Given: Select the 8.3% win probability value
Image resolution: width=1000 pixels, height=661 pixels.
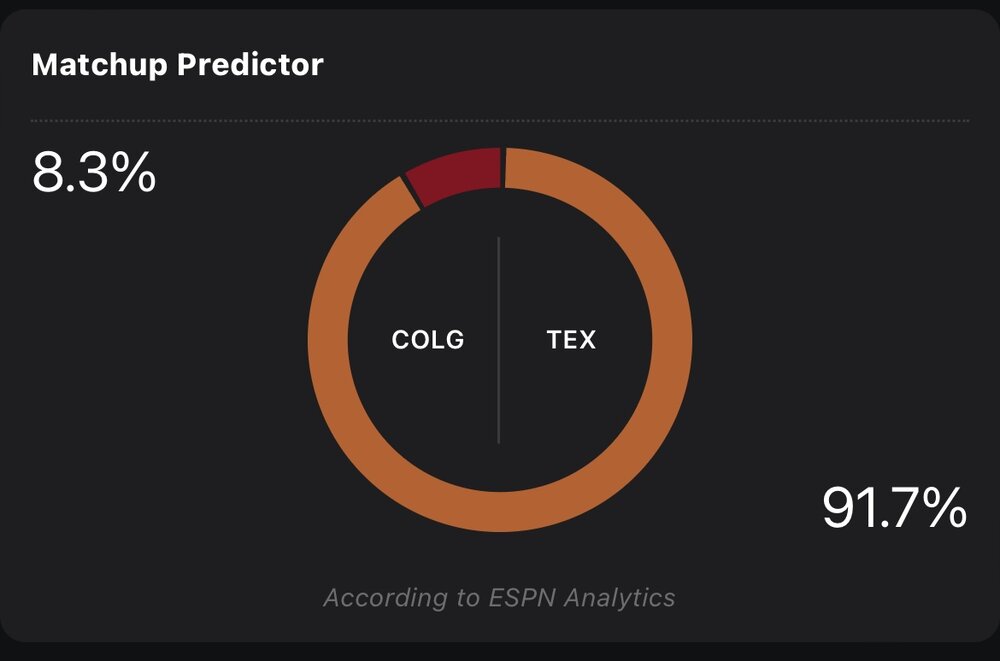Looking at the screenshot, I should click(x=94, y=172).
